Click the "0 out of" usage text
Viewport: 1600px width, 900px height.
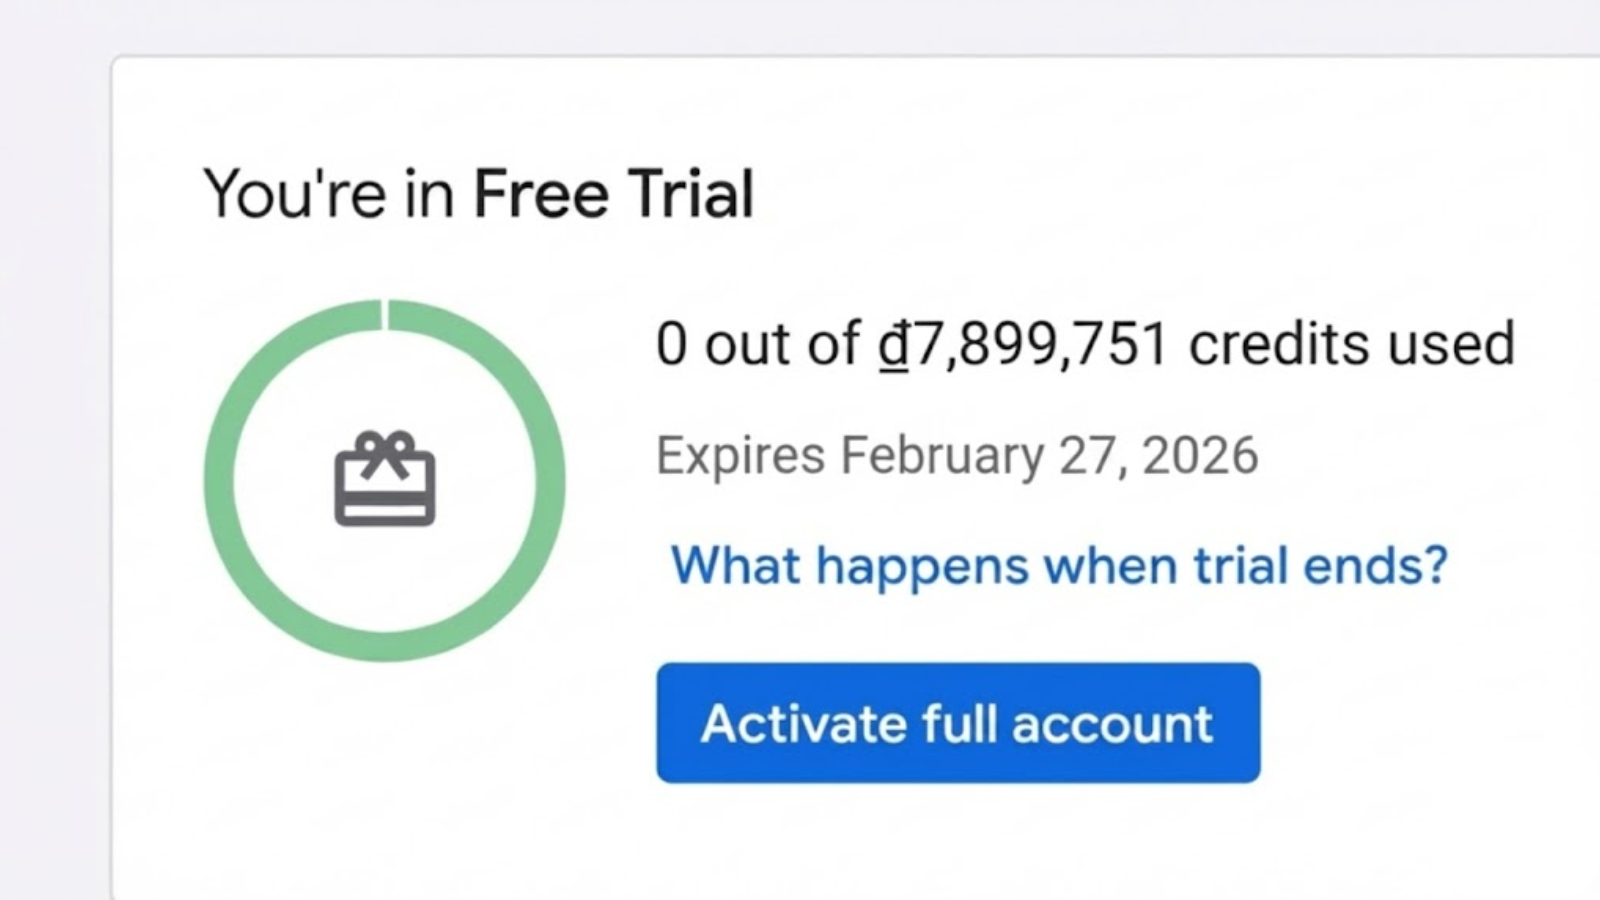pos(757,344)
